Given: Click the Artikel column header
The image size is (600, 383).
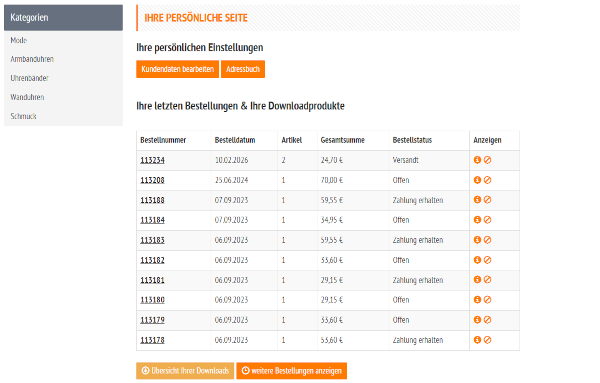Looking at the screenshot, I should pyautogui.click(x=292, y=140).
